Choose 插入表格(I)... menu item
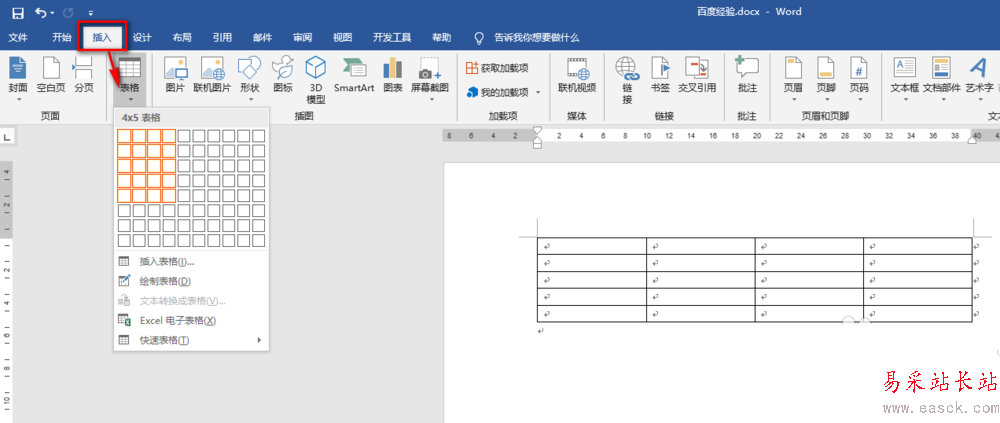Screen dimensions: 1000x423 [x=191, y=262]
